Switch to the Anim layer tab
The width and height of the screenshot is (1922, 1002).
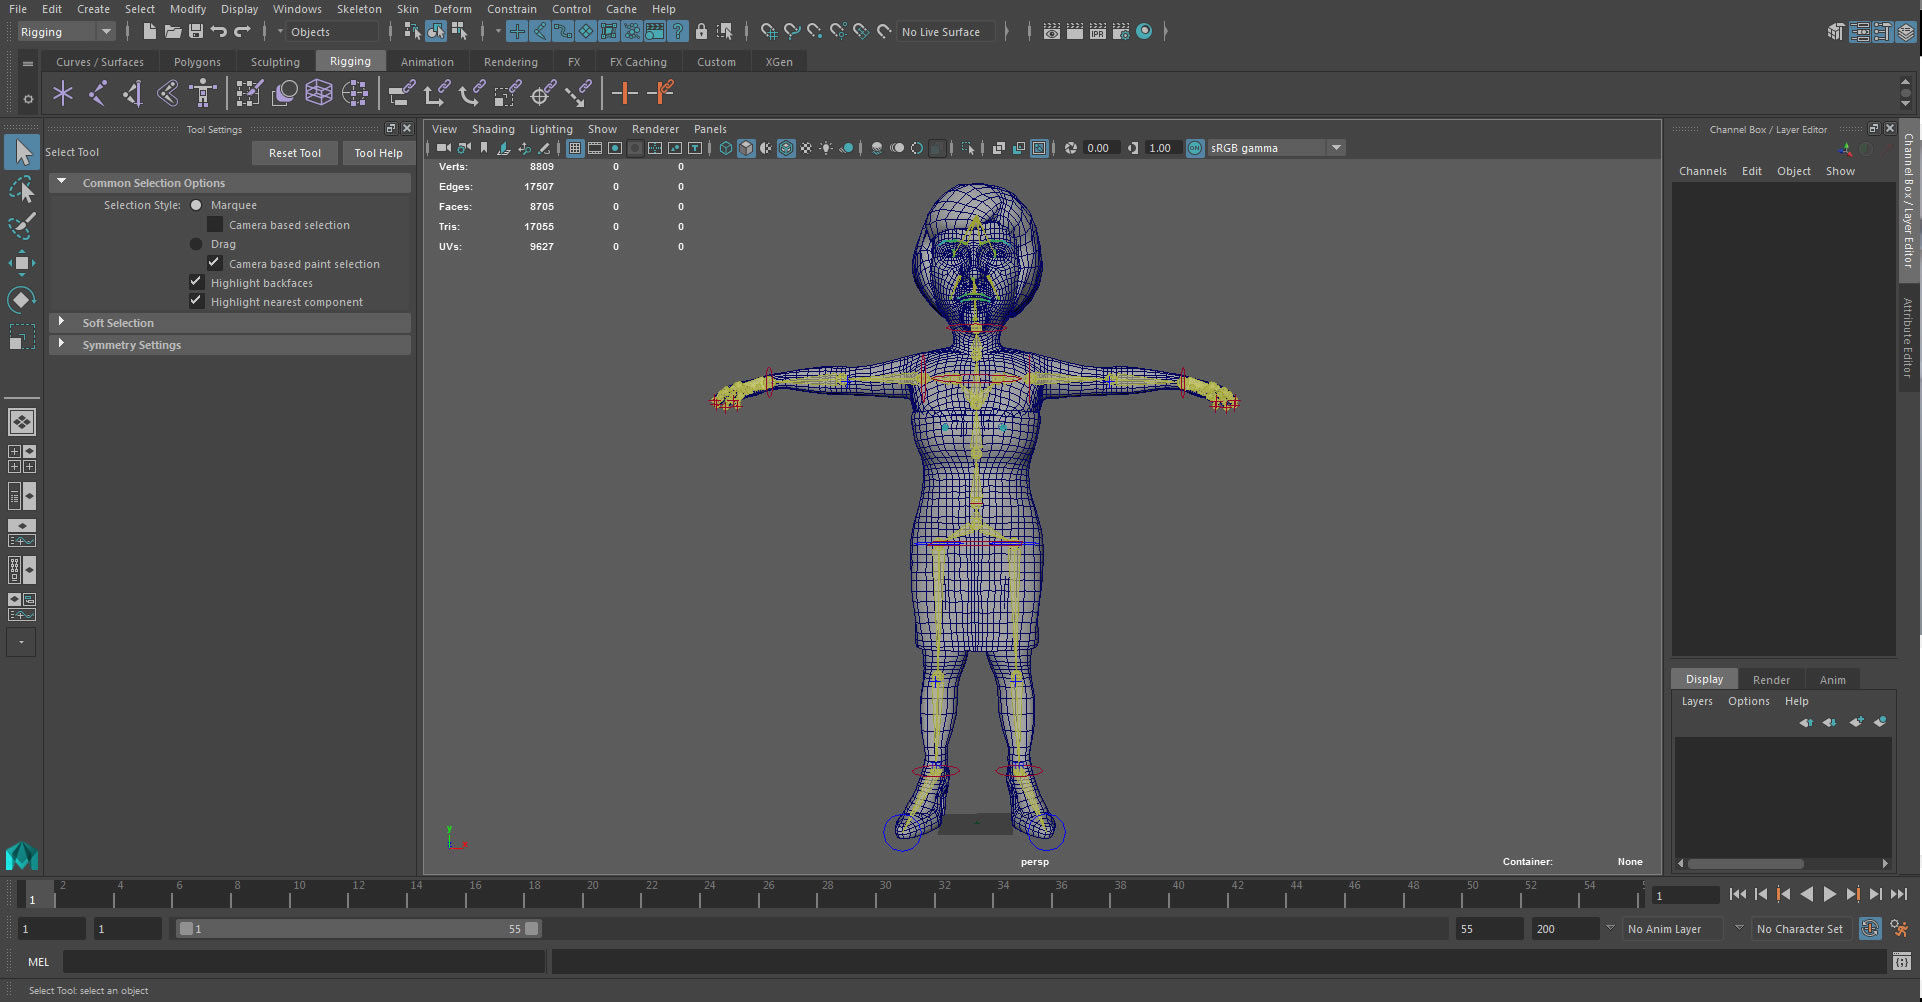(1832, 680)
